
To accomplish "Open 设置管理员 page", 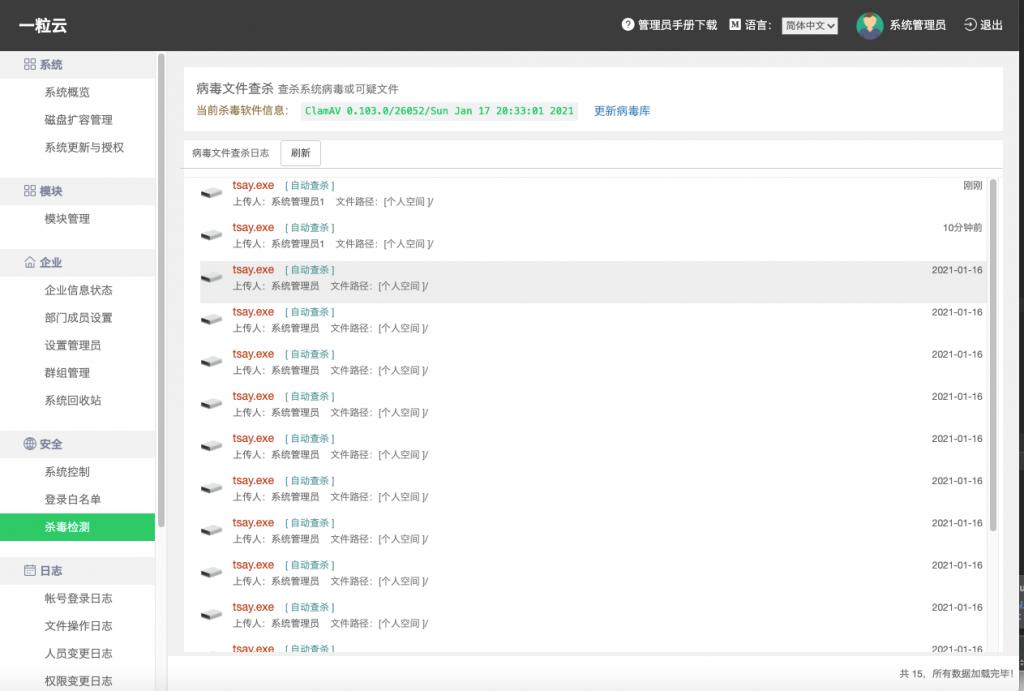I will click(72, 345).
